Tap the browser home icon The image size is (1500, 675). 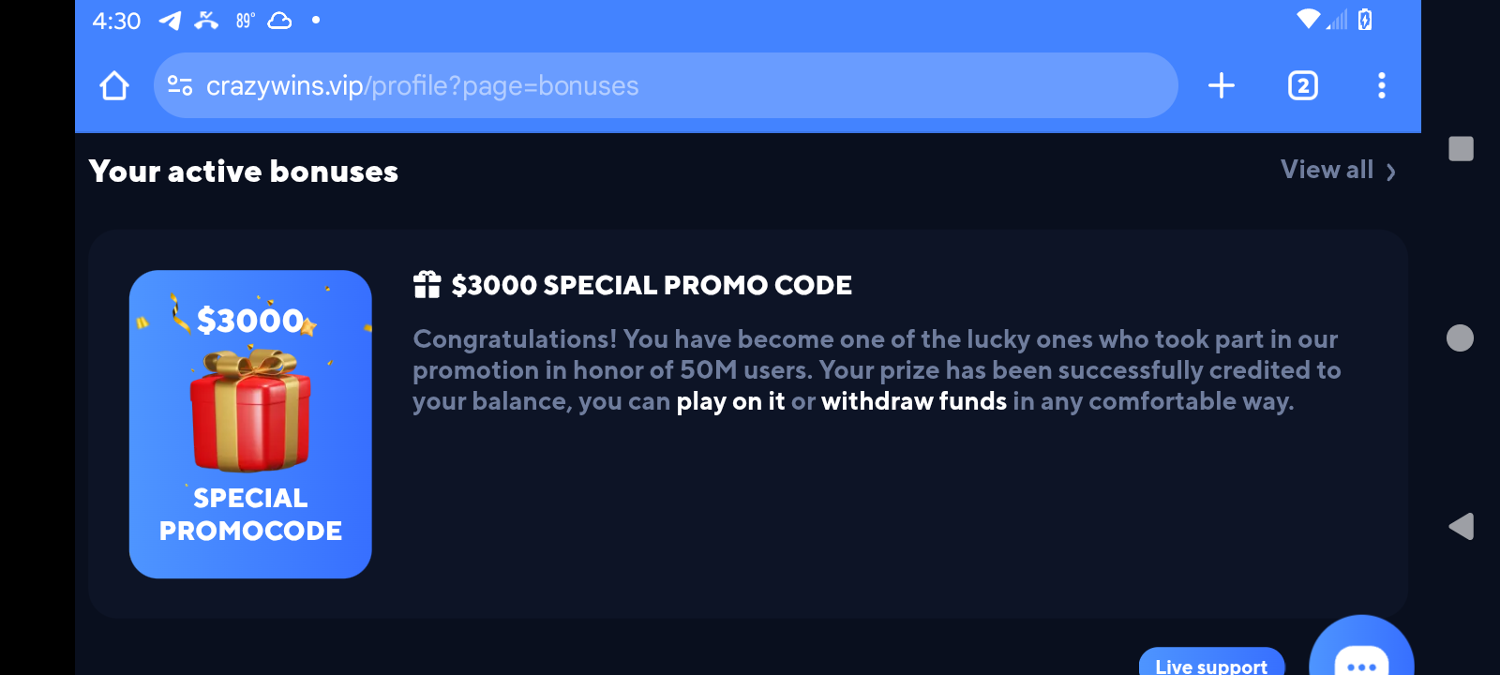(x=115, y=86)
